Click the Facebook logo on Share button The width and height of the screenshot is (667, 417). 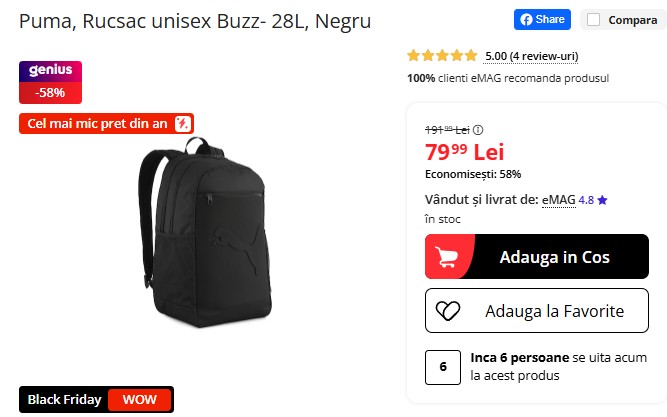click(526, 20)
